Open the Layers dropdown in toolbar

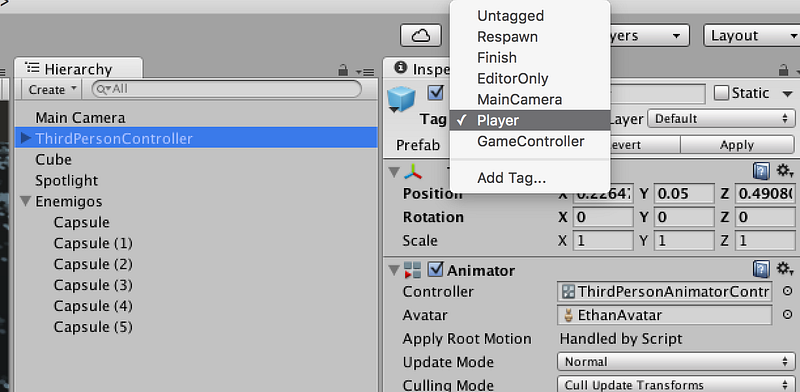(x=649, y=36)
